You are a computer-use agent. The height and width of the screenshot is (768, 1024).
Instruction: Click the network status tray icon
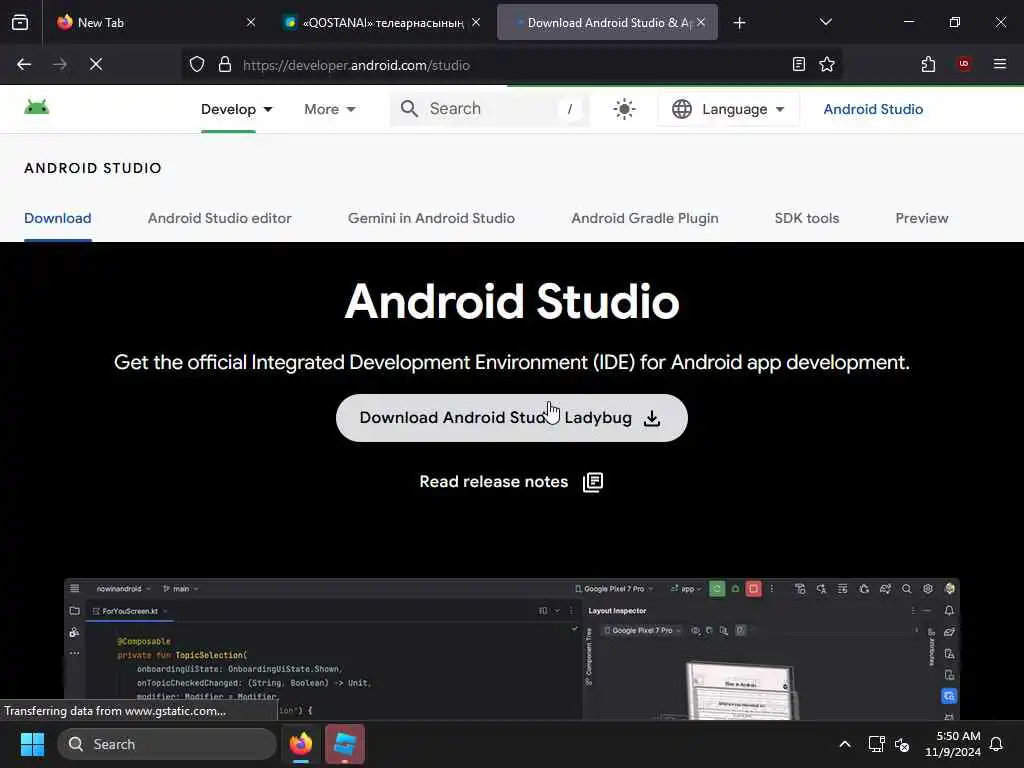[876, 744]
